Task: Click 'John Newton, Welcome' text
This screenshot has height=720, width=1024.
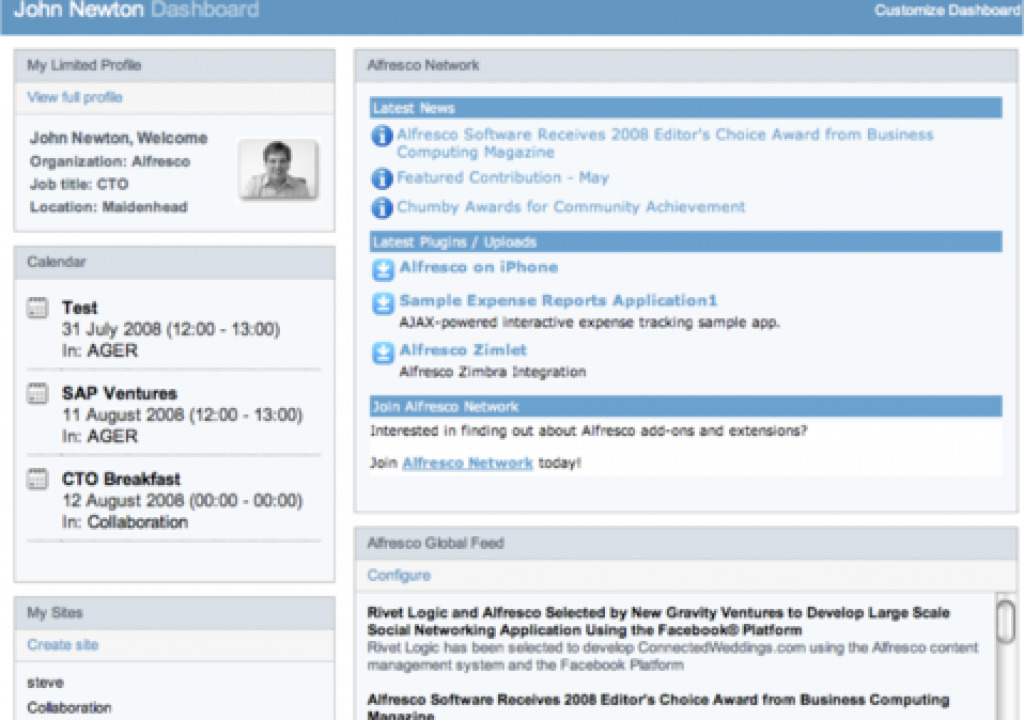Action: [118, 138]
